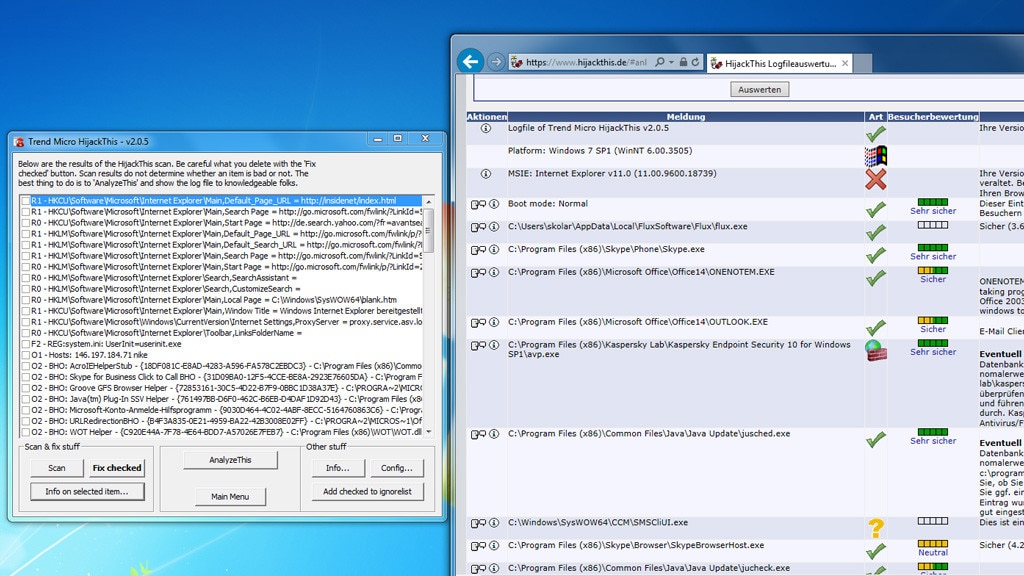
Task: Tick the ProxyServer proxy.service entry
Action: [25, 322]
